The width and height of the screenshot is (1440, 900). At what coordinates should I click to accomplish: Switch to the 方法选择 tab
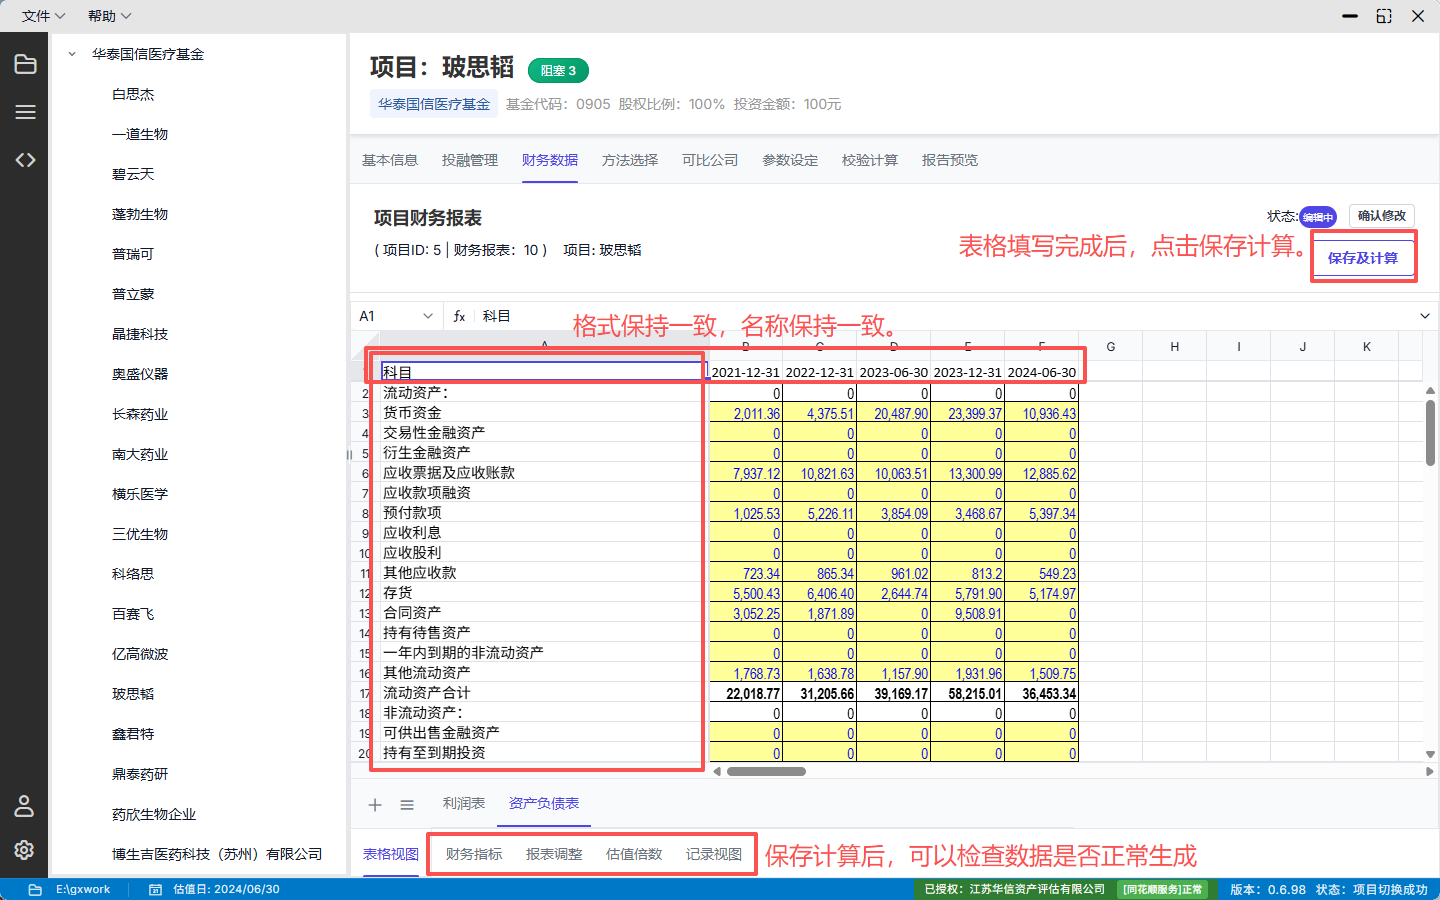[630, 160]
